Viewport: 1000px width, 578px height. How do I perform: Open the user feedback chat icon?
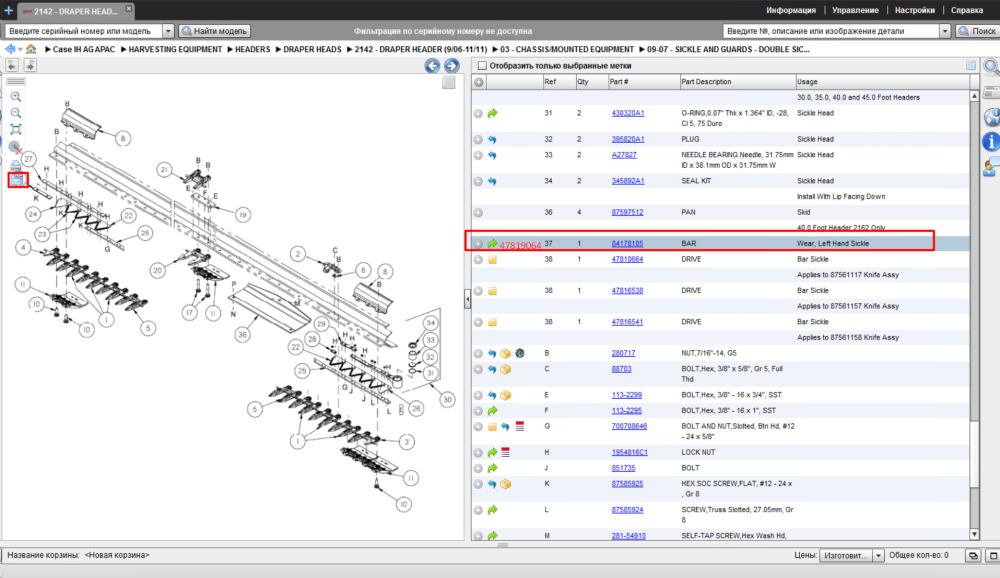(991, 167)
